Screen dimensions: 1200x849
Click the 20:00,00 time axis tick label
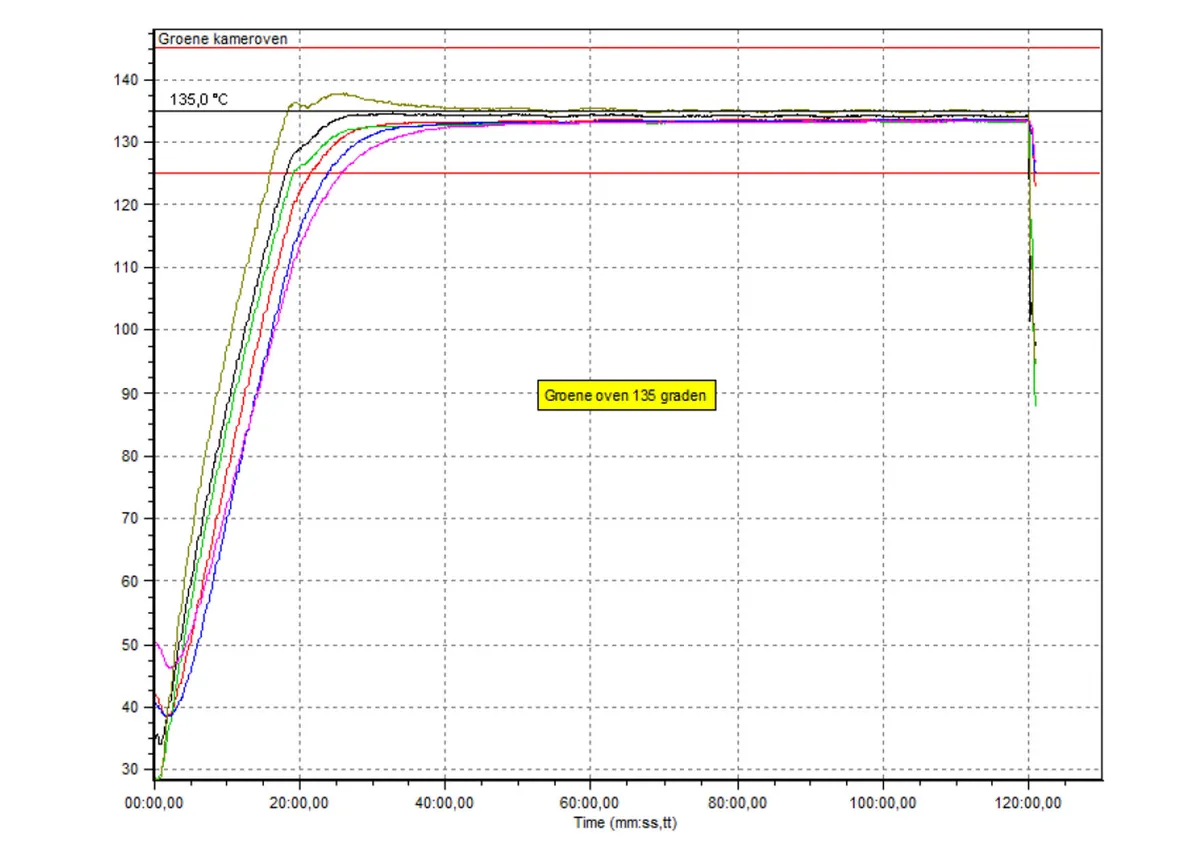pos(300,803)
